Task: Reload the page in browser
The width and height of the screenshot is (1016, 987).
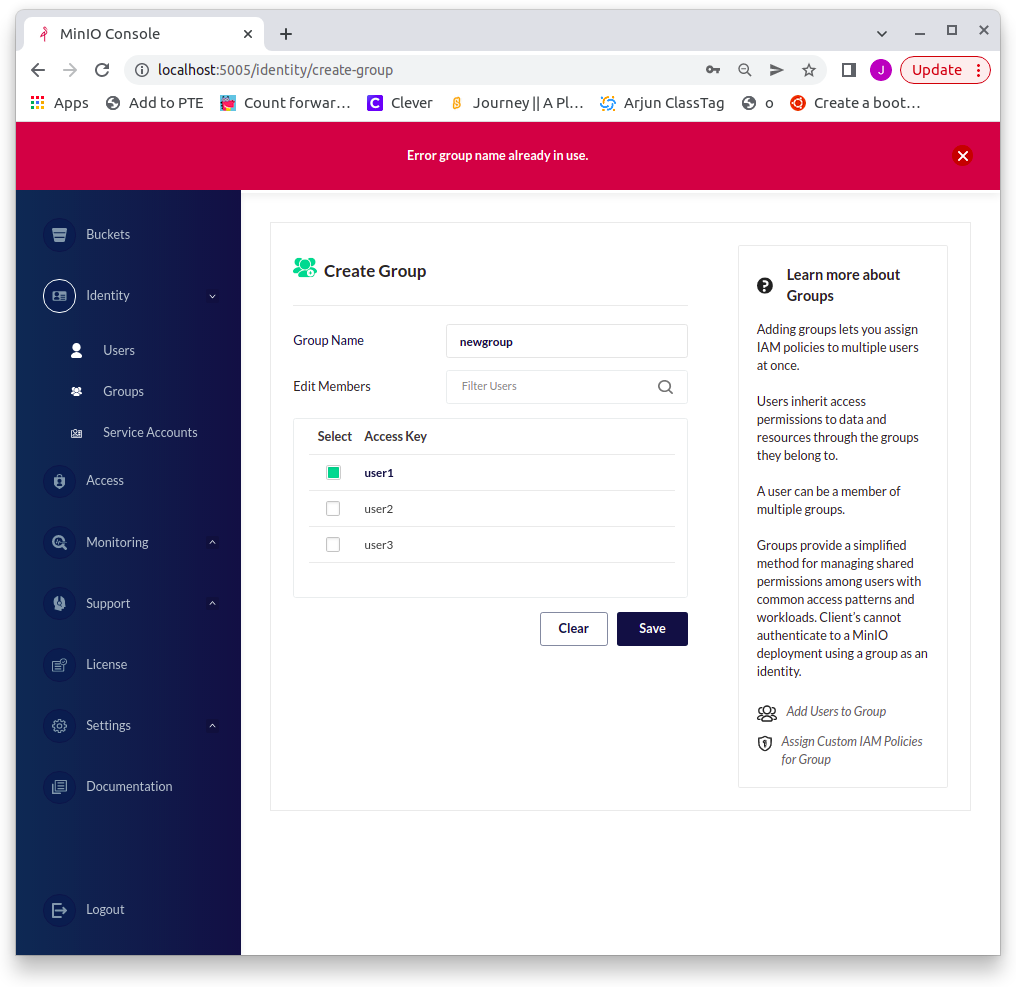Action: 102,70
